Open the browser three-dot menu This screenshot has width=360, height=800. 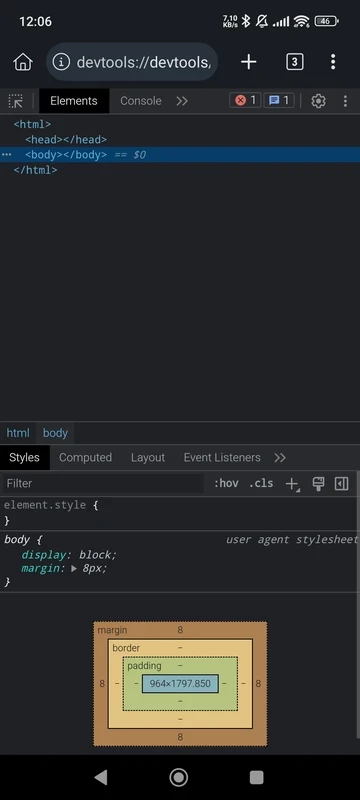(333, 62)
